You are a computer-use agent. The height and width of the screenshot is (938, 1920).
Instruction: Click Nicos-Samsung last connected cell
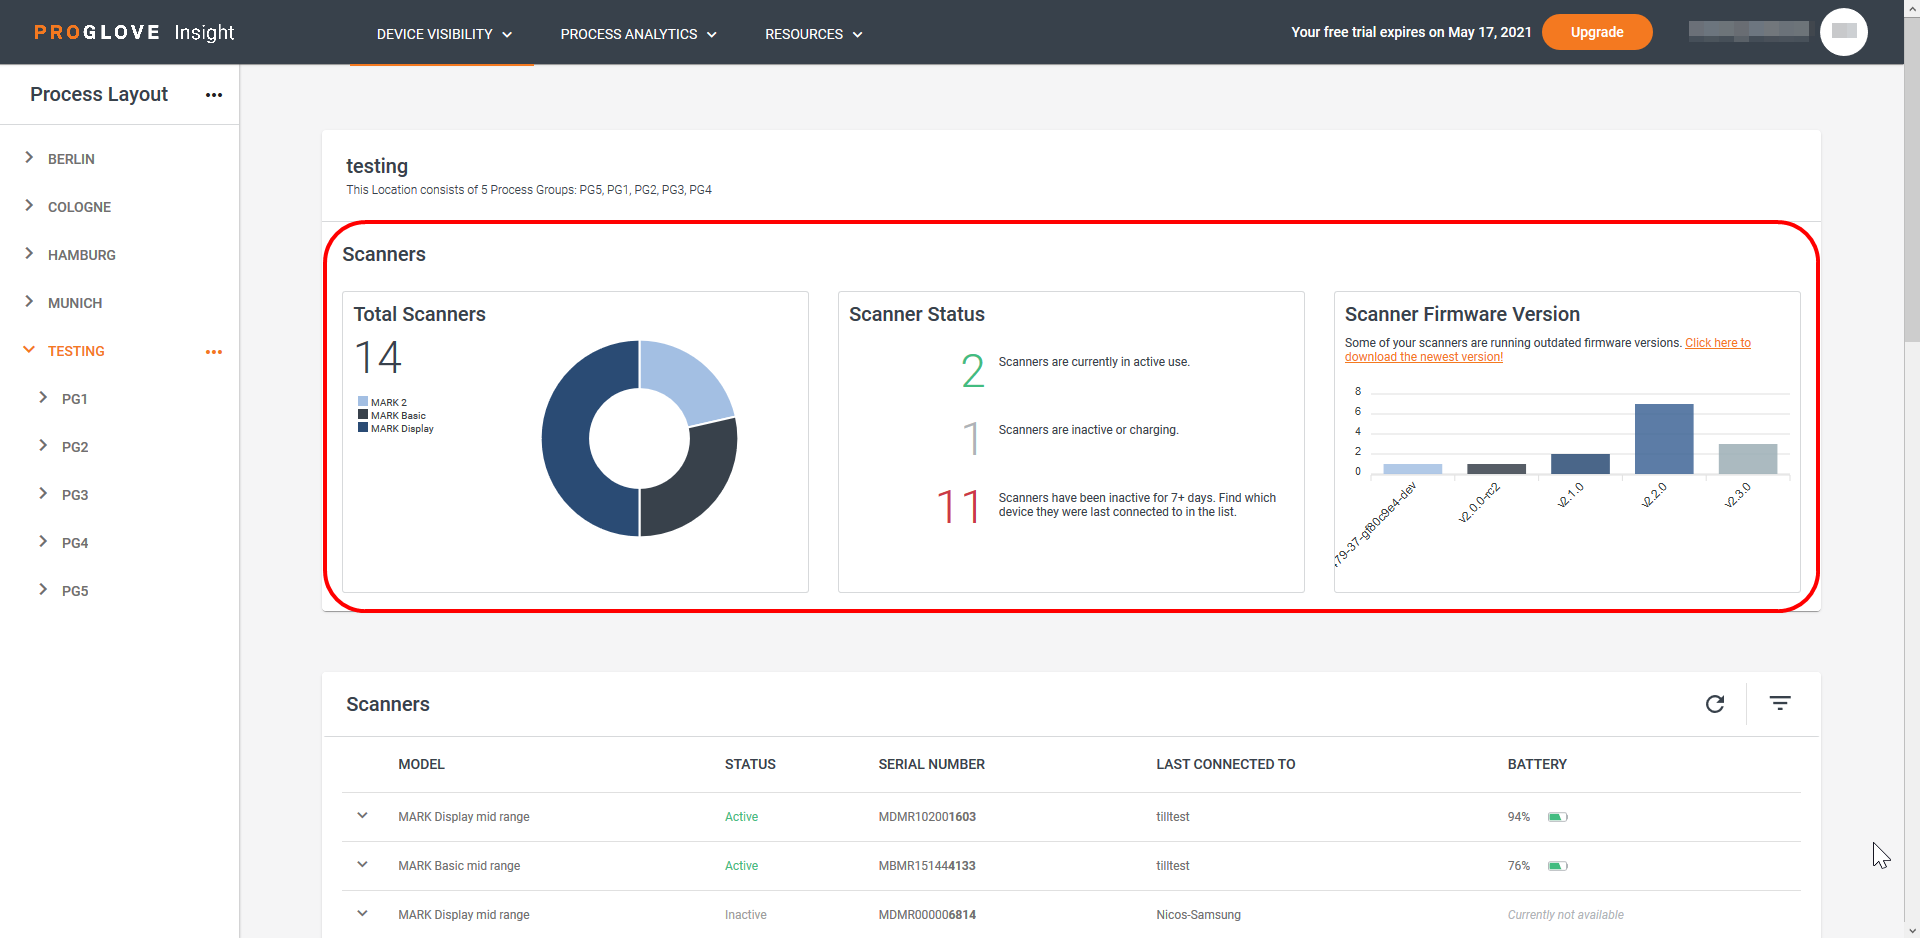(x=1198, y=915)
